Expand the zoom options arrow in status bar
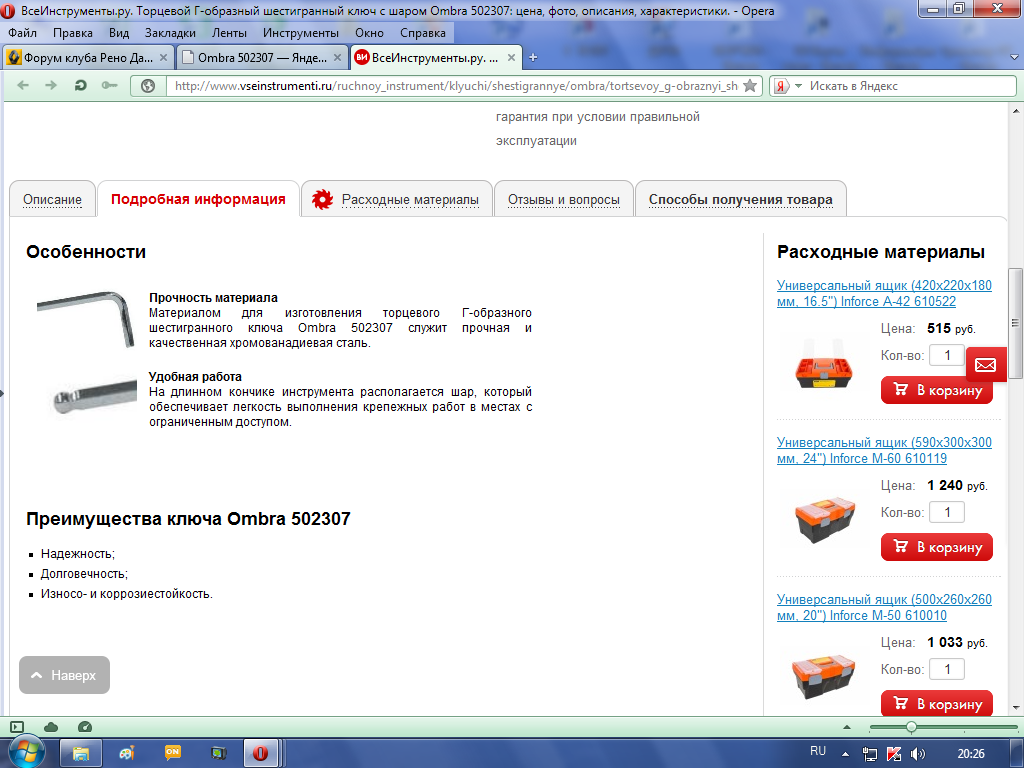Viewport: 1024px width, 768px height. 847,727
